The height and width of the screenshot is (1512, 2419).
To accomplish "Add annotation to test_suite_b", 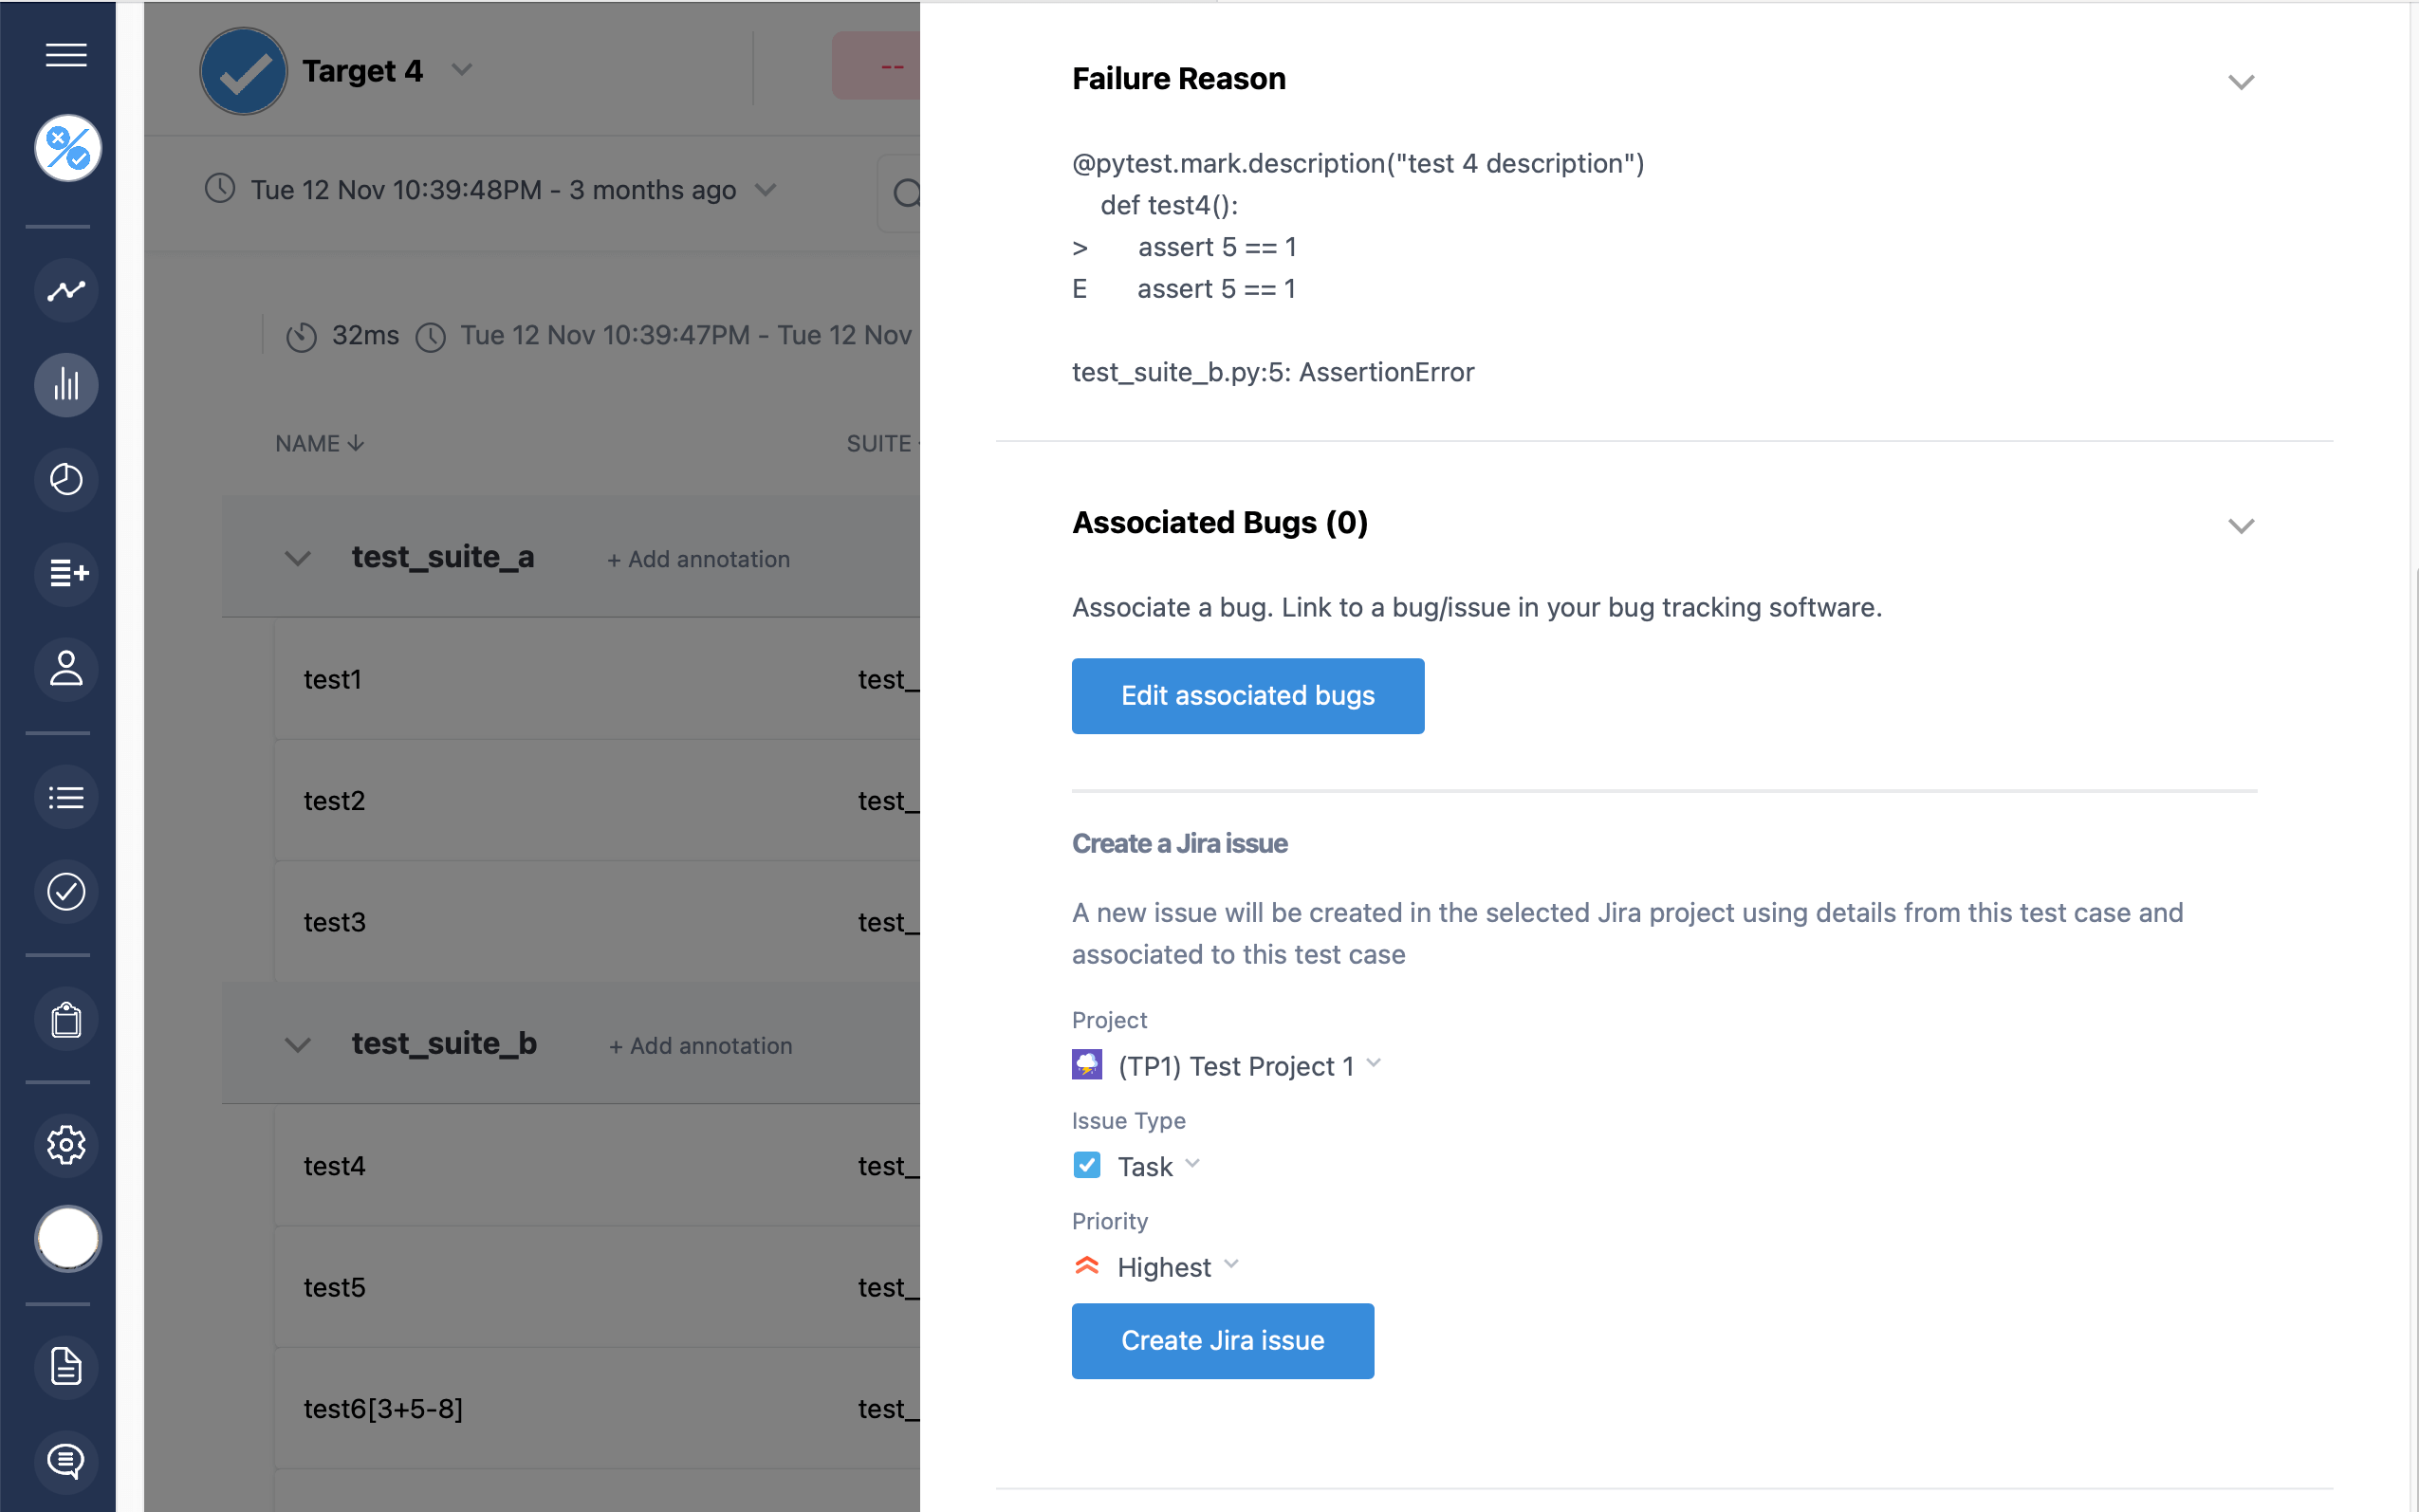I will [700, 1046].
